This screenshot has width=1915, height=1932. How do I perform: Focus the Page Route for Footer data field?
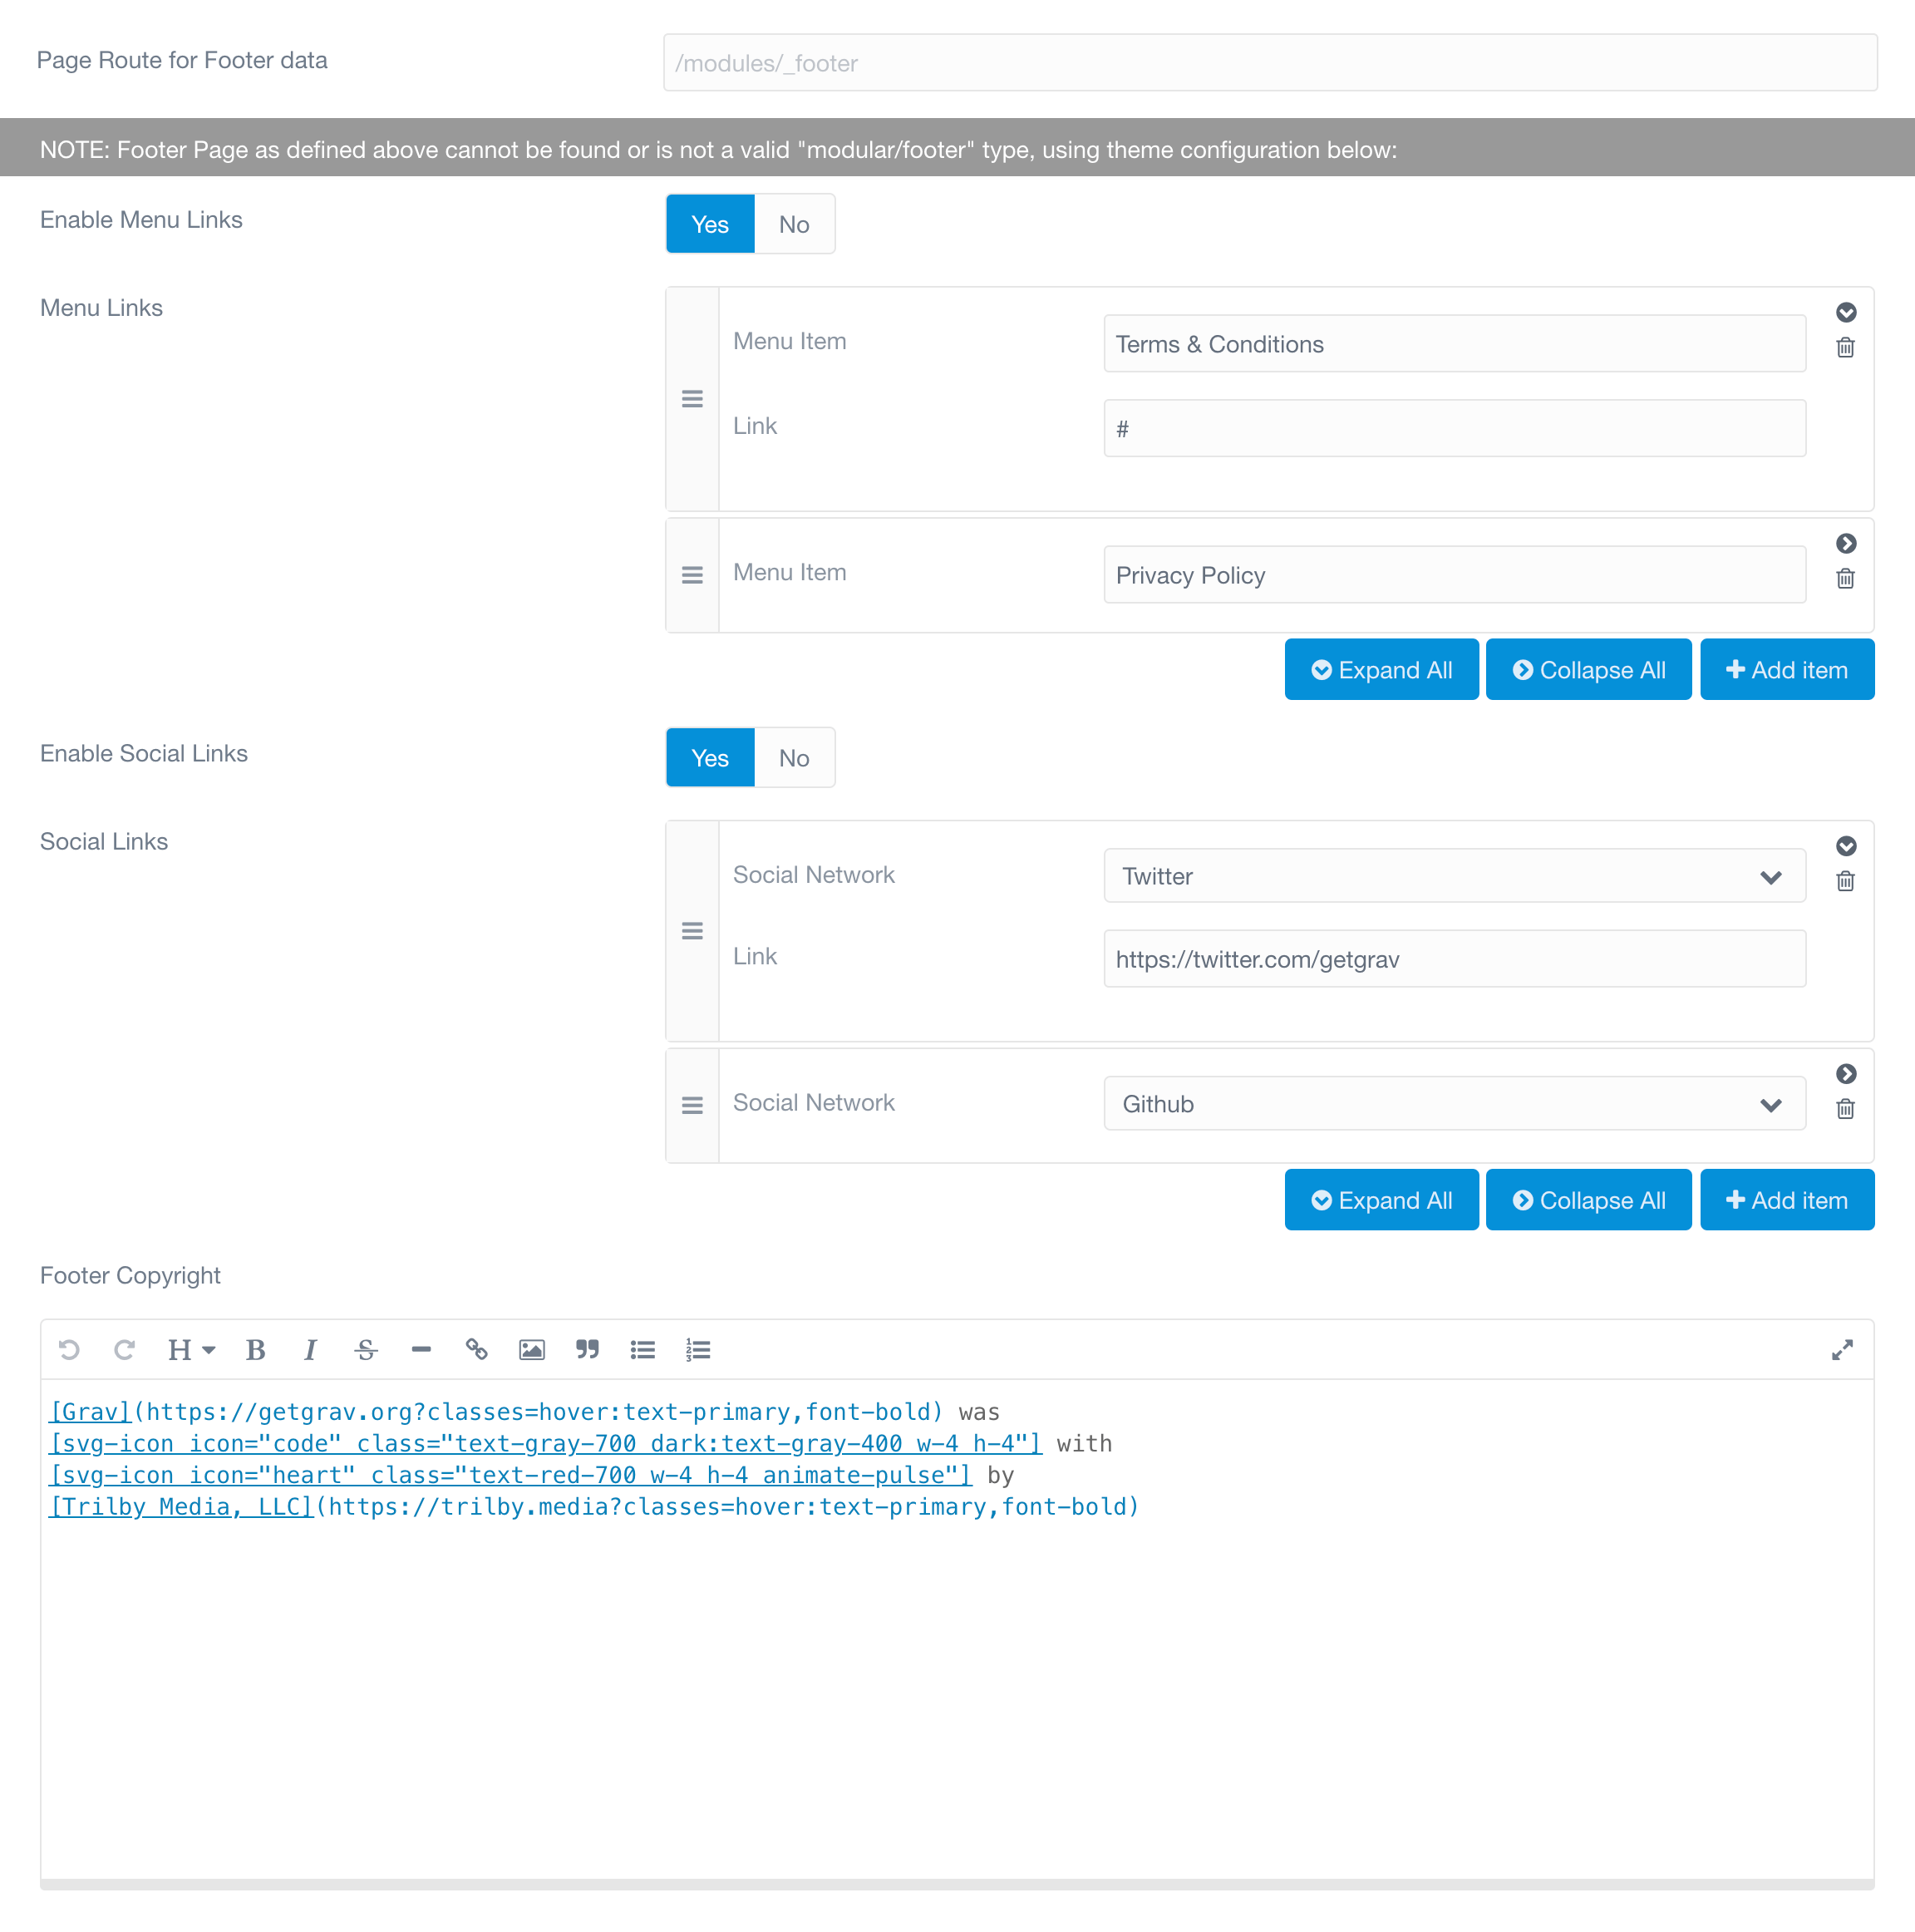pos(1270,63)
